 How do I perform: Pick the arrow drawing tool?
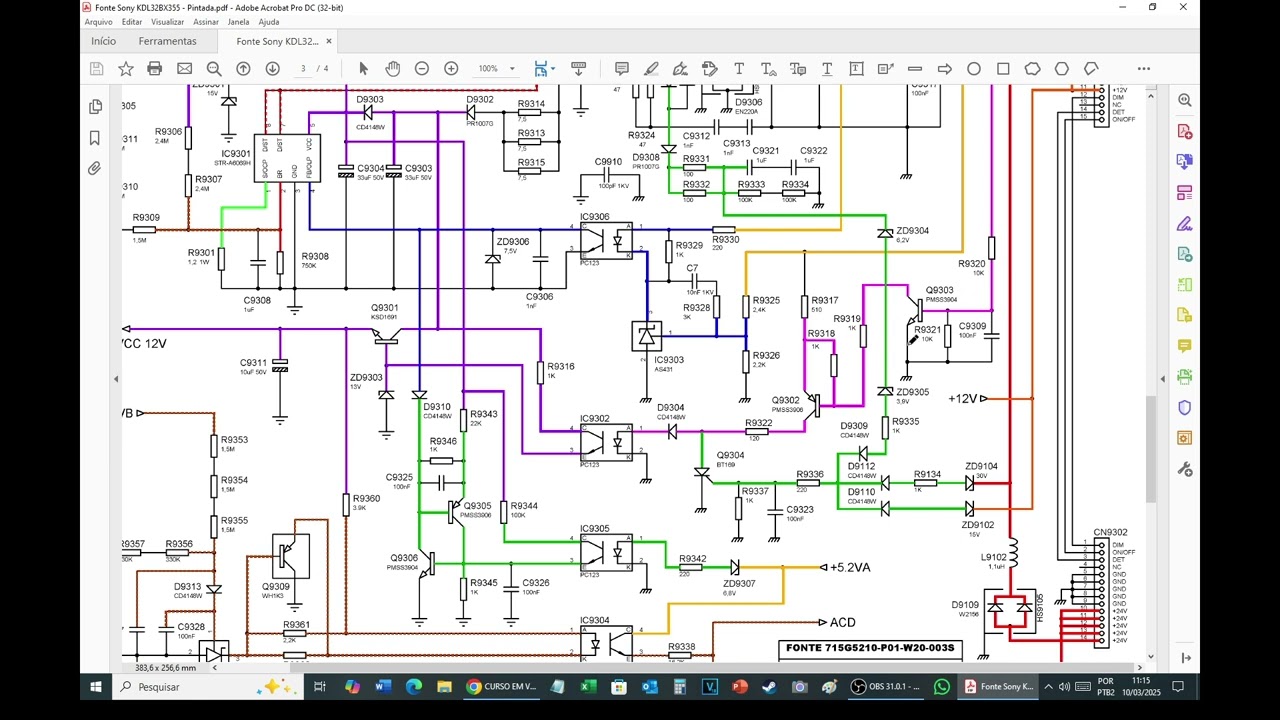coord(944,69)
